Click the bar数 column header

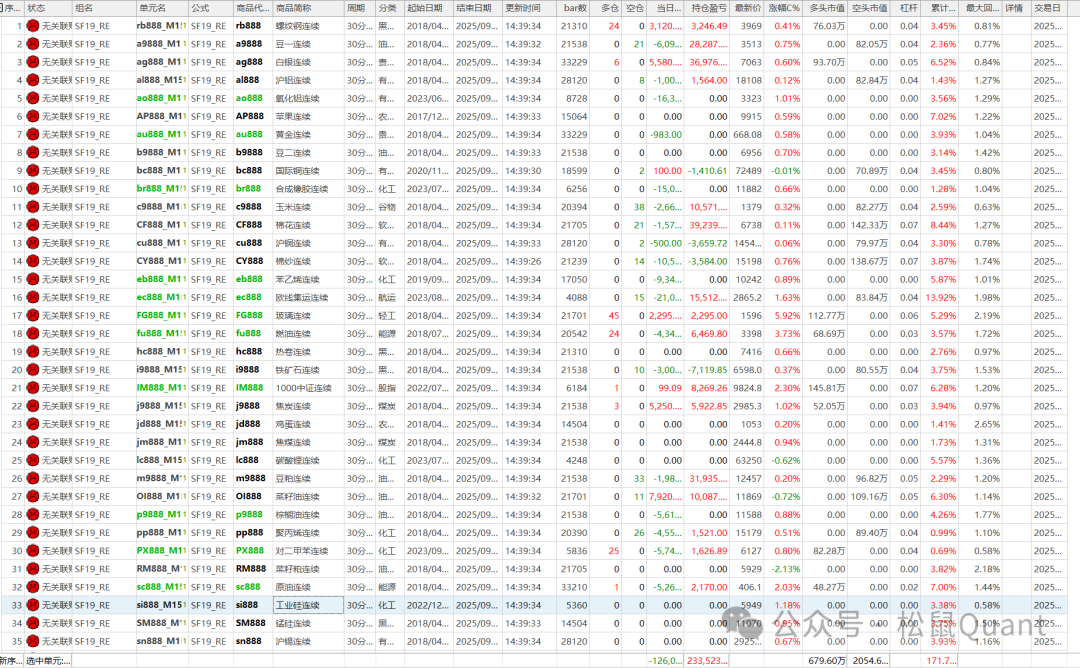[573, 8]
